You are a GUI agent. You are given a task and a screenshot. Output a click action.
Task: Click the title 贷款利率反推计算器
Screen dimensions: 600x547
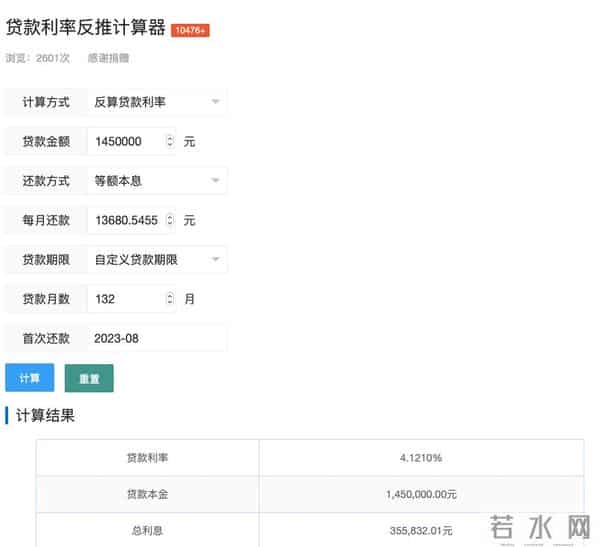[86, 28]
